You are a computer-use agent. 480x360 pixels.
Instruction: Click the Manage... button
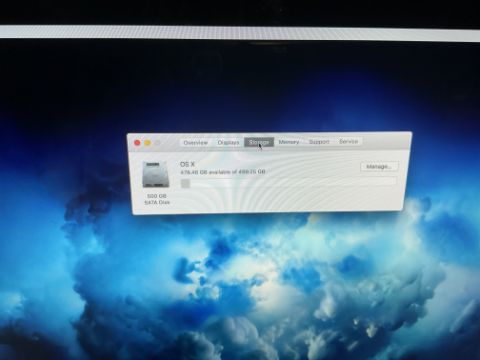point(379,166)
